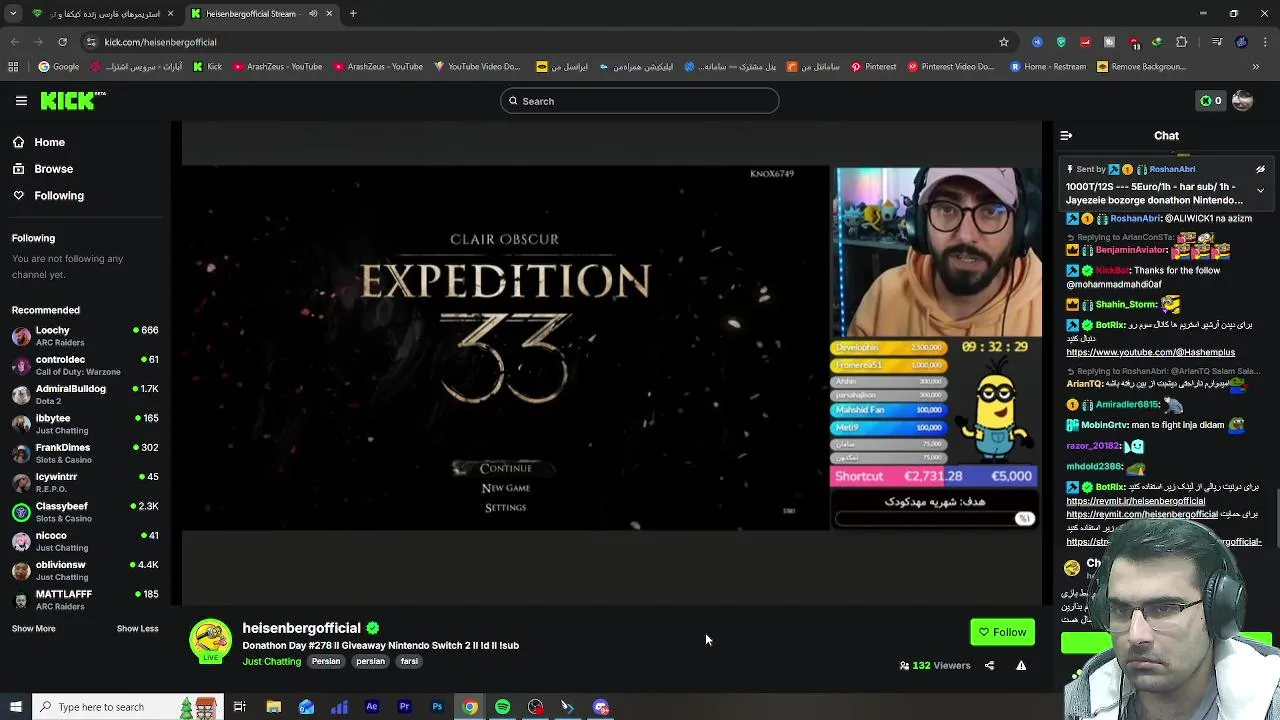The image size is (1280, 720).
Task: Open Icywintrr recommended channel
Action: (85, 482)
